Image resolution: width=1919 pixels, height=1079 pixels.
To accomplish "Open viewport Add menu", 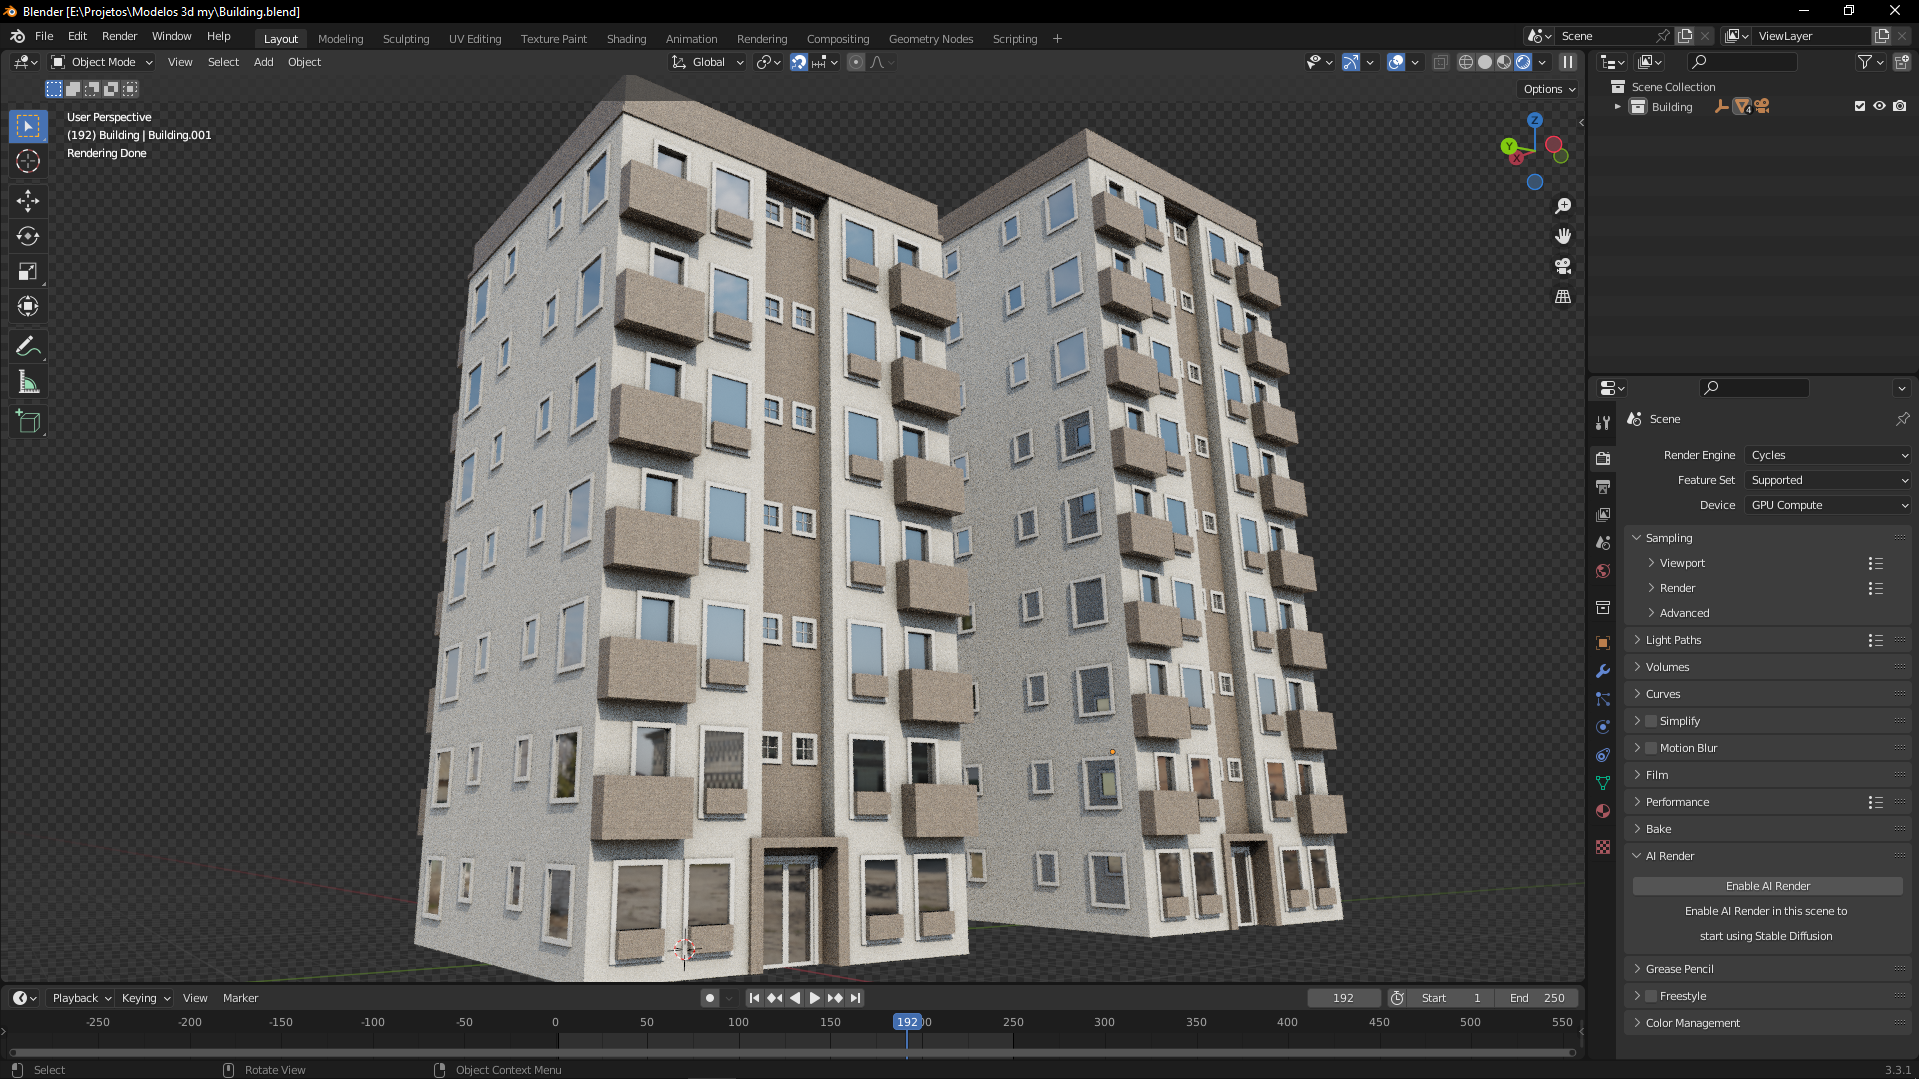I will (x=263, y=62).
